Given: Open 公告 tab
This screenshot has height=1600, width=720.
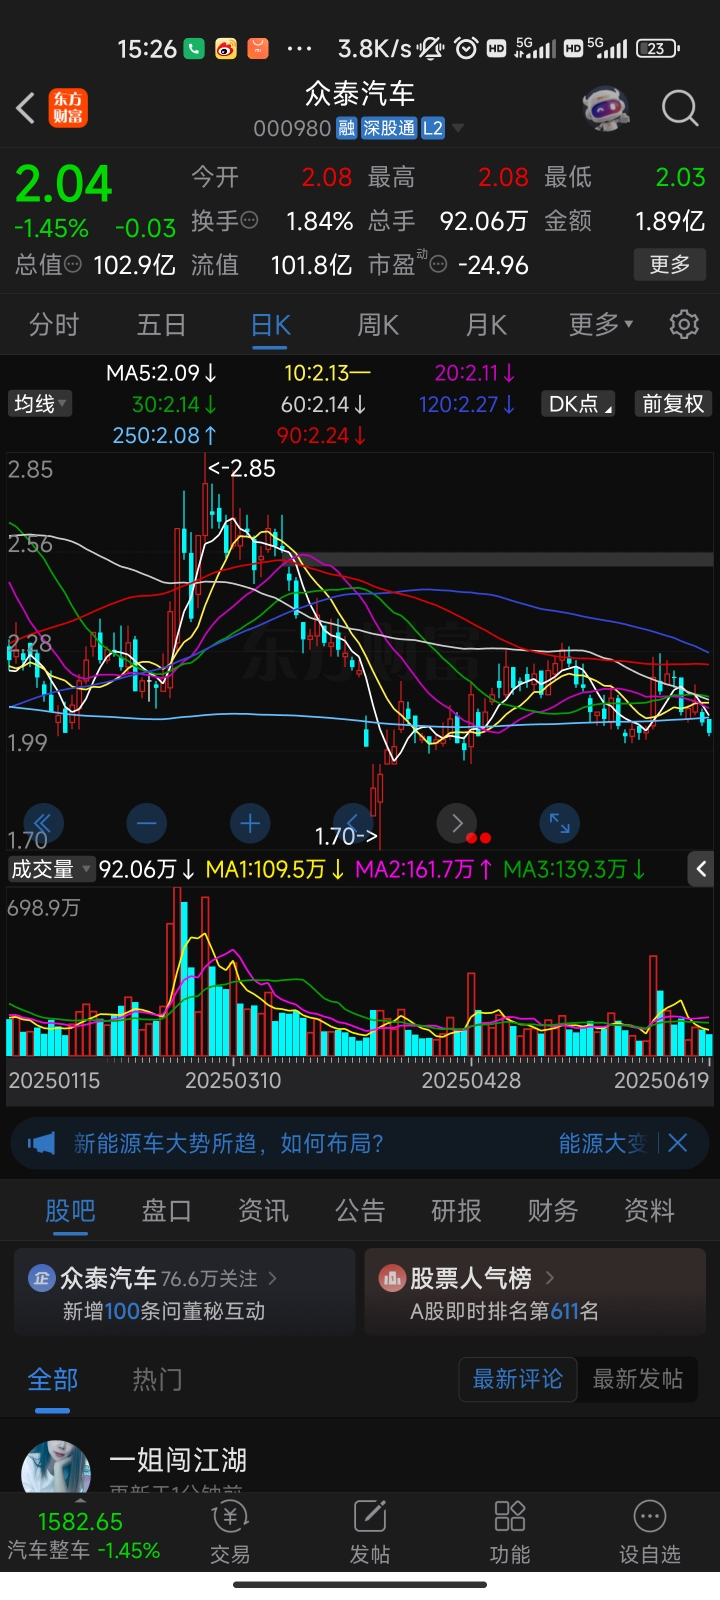Looking at the screenshot, I should 360,1211.
